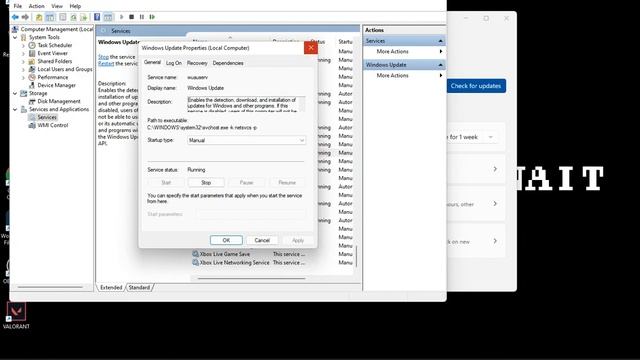Switch to the Recovery tab
This screenshot has width=640, height=360.
[x=197, y=63]
